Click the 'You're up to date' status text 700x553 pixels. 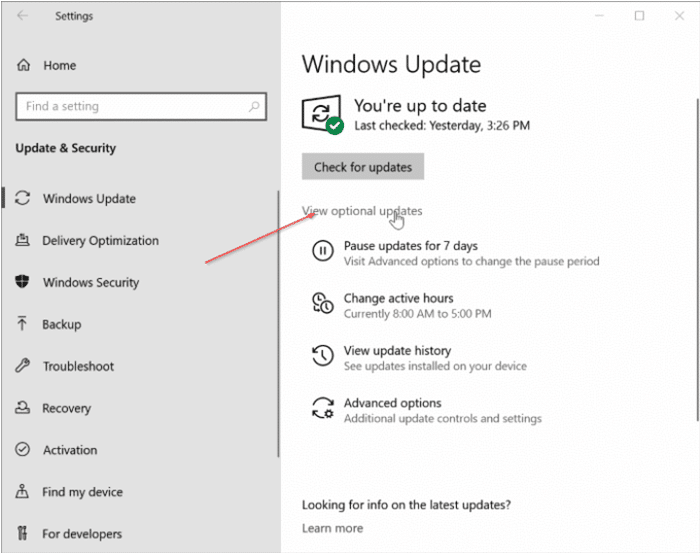(420, 106)
